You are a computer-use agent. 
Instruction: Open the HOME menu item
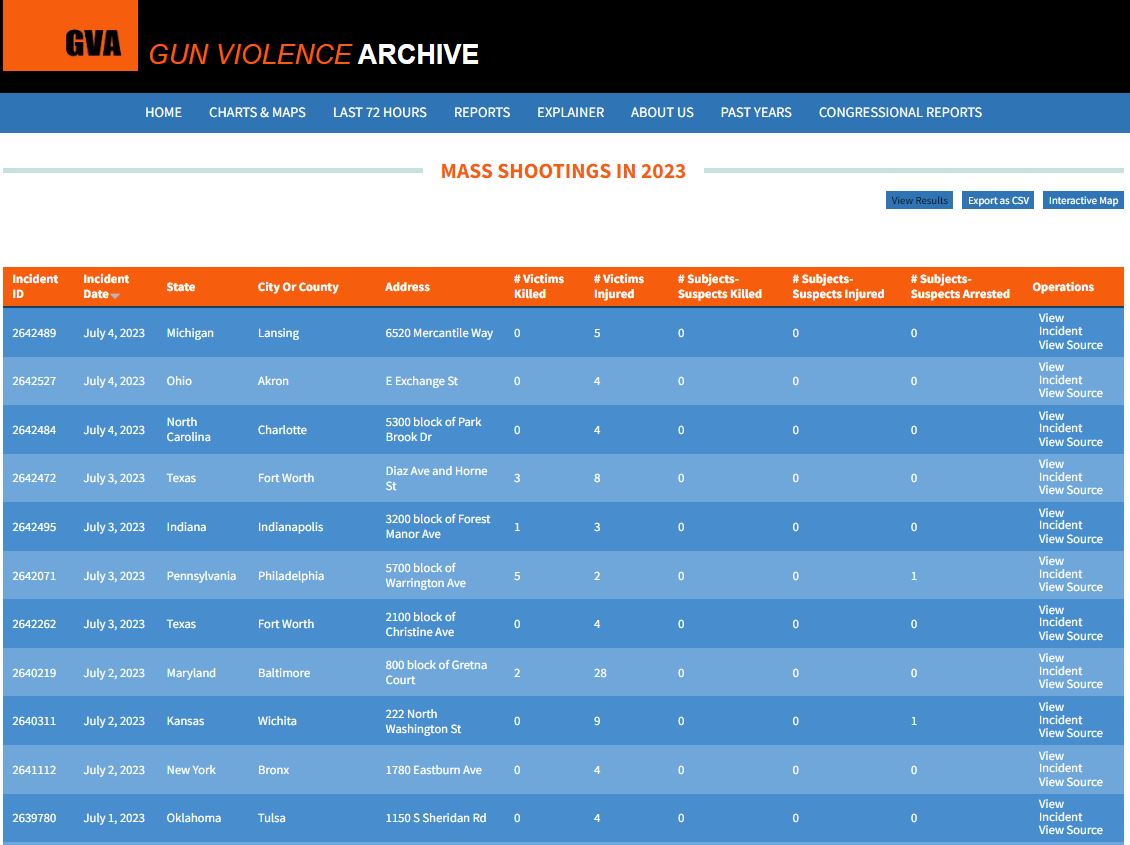point(164,112)
